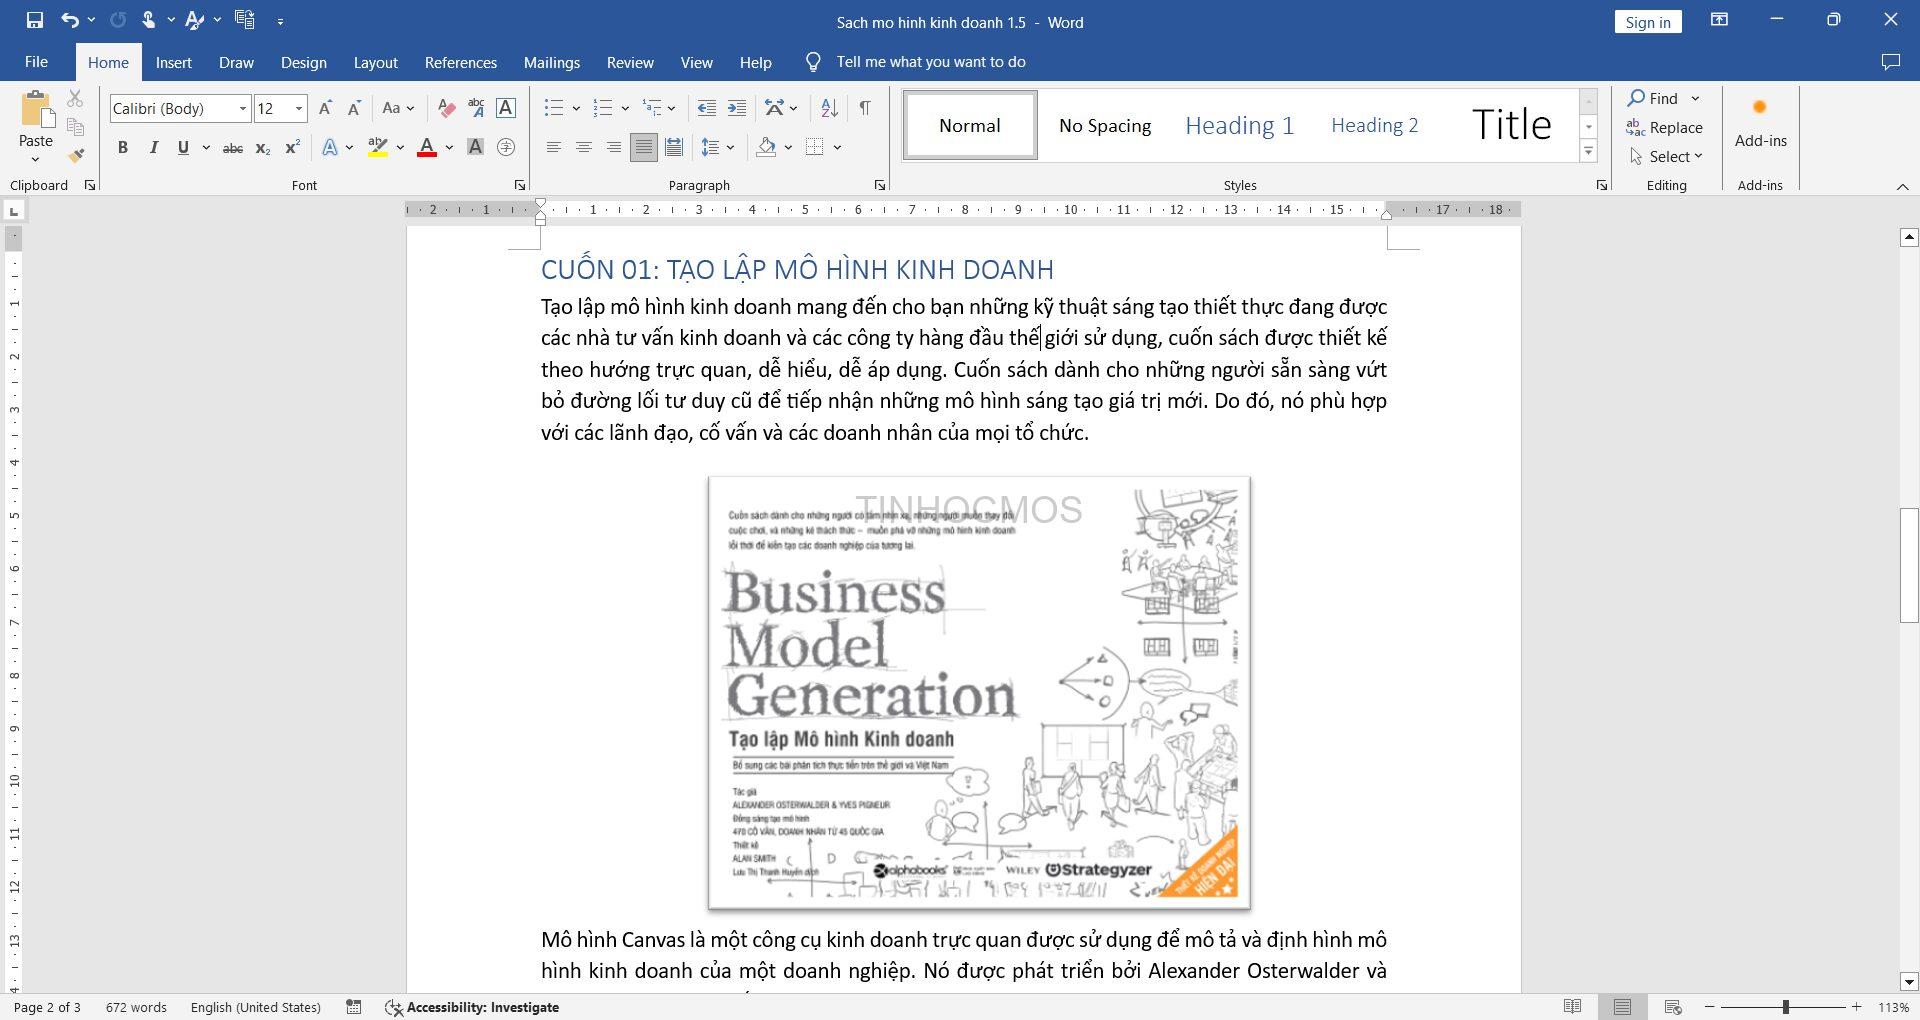Align text to the right
The height and width of the screenshot is (1020, 1920).
pos(613,148)
